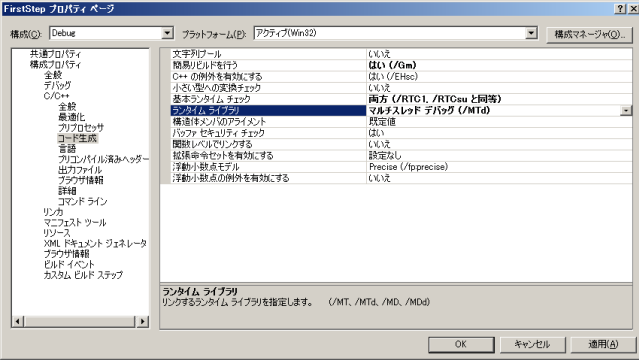Screen dimensions: 639x360
Task: Select コード生成 tree item
Action: point(77,138)
